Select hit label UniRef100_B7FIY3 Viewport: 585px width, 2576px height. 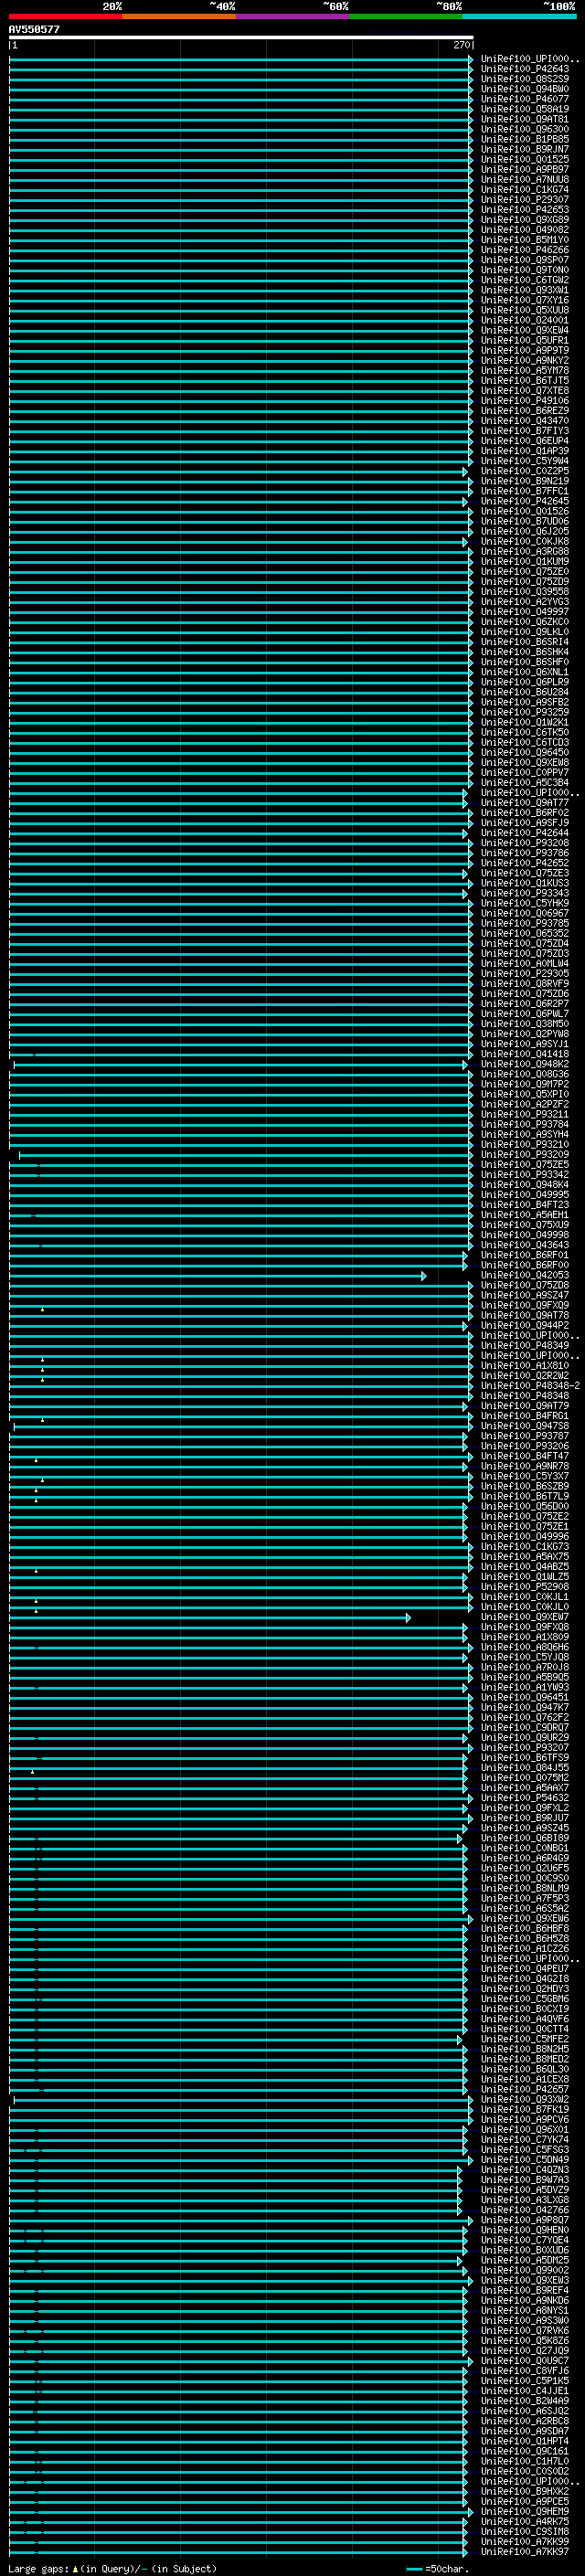525,430
